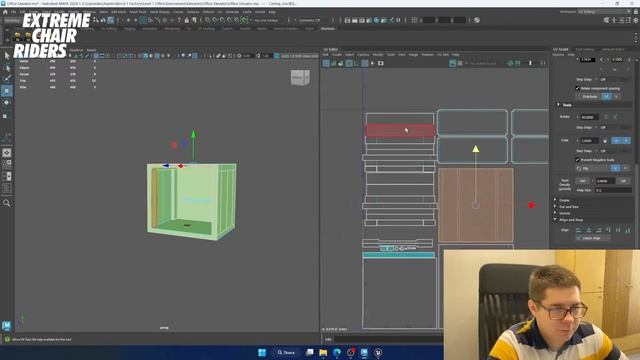Expand the Unfold section
This screenshot has width=640, height=360.
coord(556,213)
